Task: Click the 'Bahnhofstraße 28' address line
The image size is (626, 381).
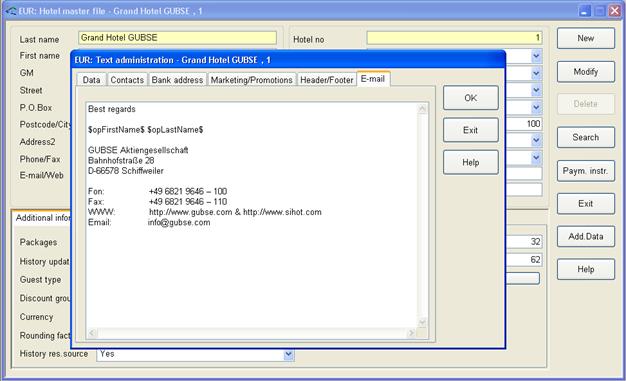Action: (121, 161)
